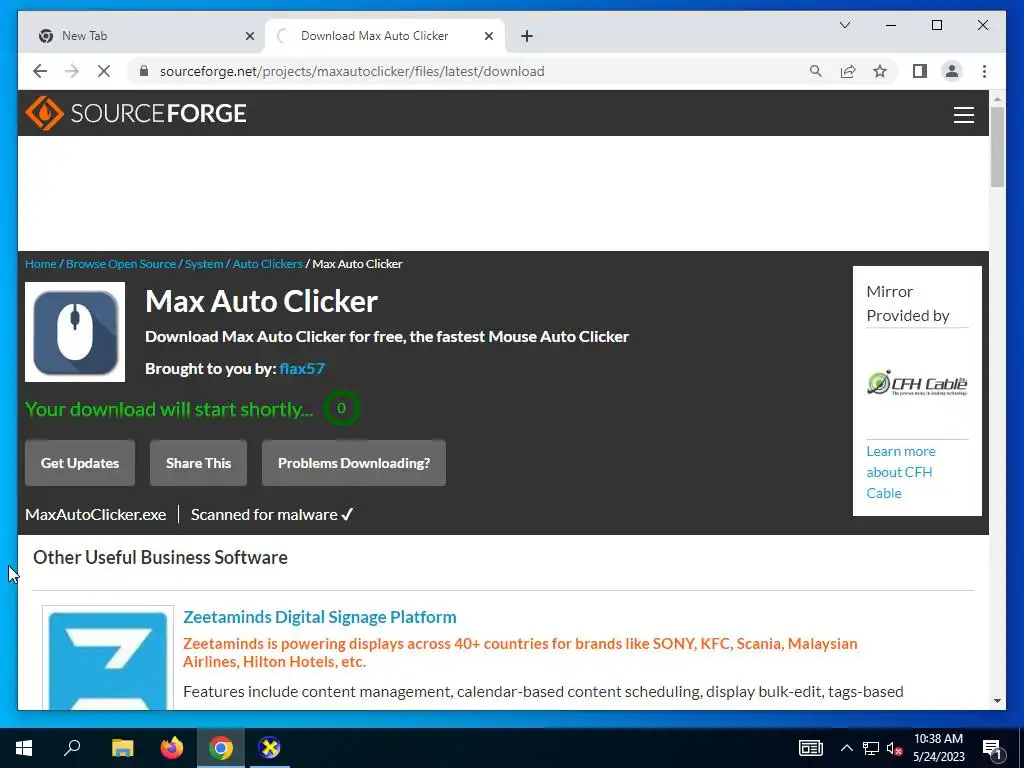Click the Get Updates button
This screenshot has height=768, width=1024.
(x=80, y=463)
